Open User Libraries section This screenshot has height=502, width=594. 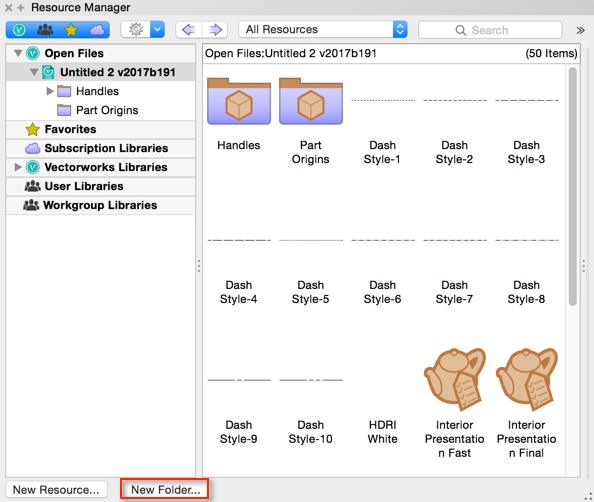(84, 186)
